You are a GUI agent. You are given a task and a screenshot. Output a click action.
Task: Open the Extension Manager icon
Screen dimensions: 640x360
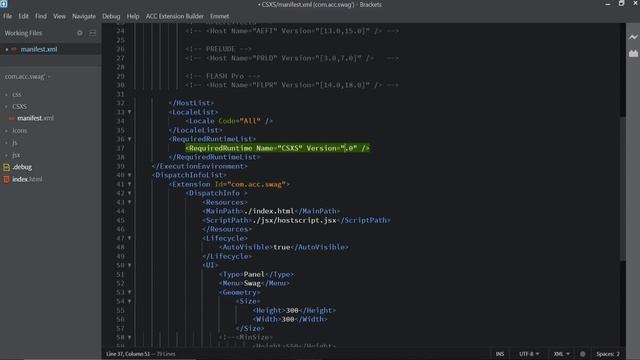click(x=633, y=53)
